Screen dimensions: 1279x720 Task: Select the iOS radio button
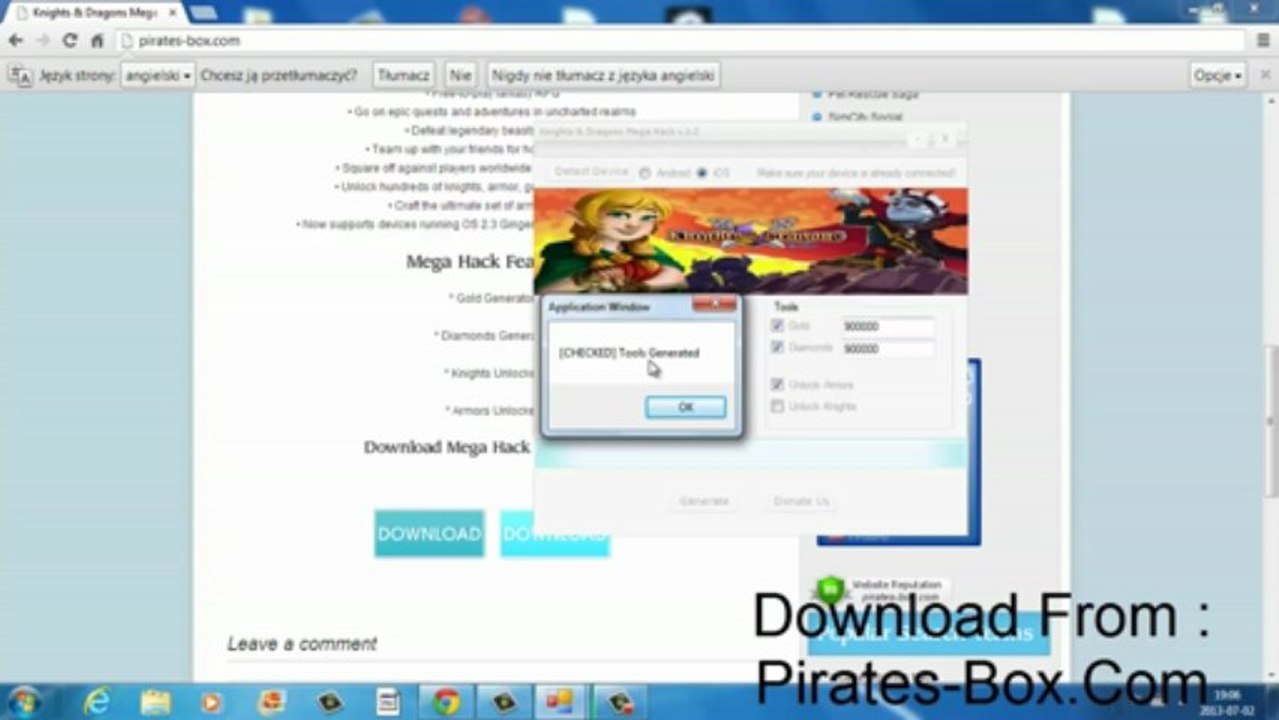point(702,173)
